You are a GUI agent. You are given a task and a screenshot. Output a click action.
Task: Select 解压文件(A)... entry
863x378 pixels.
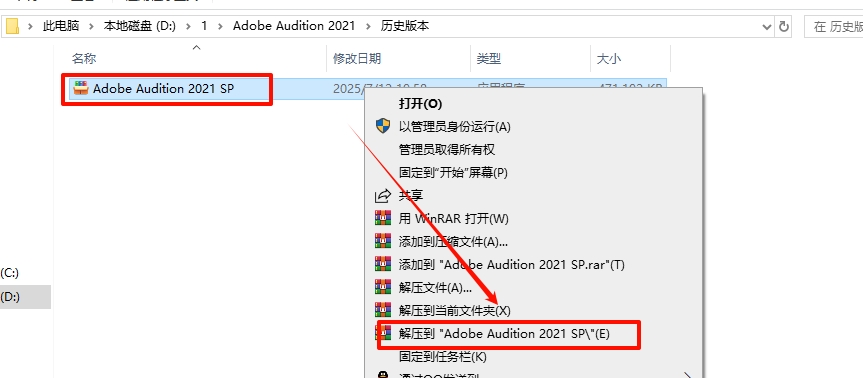tap(435, 288)
